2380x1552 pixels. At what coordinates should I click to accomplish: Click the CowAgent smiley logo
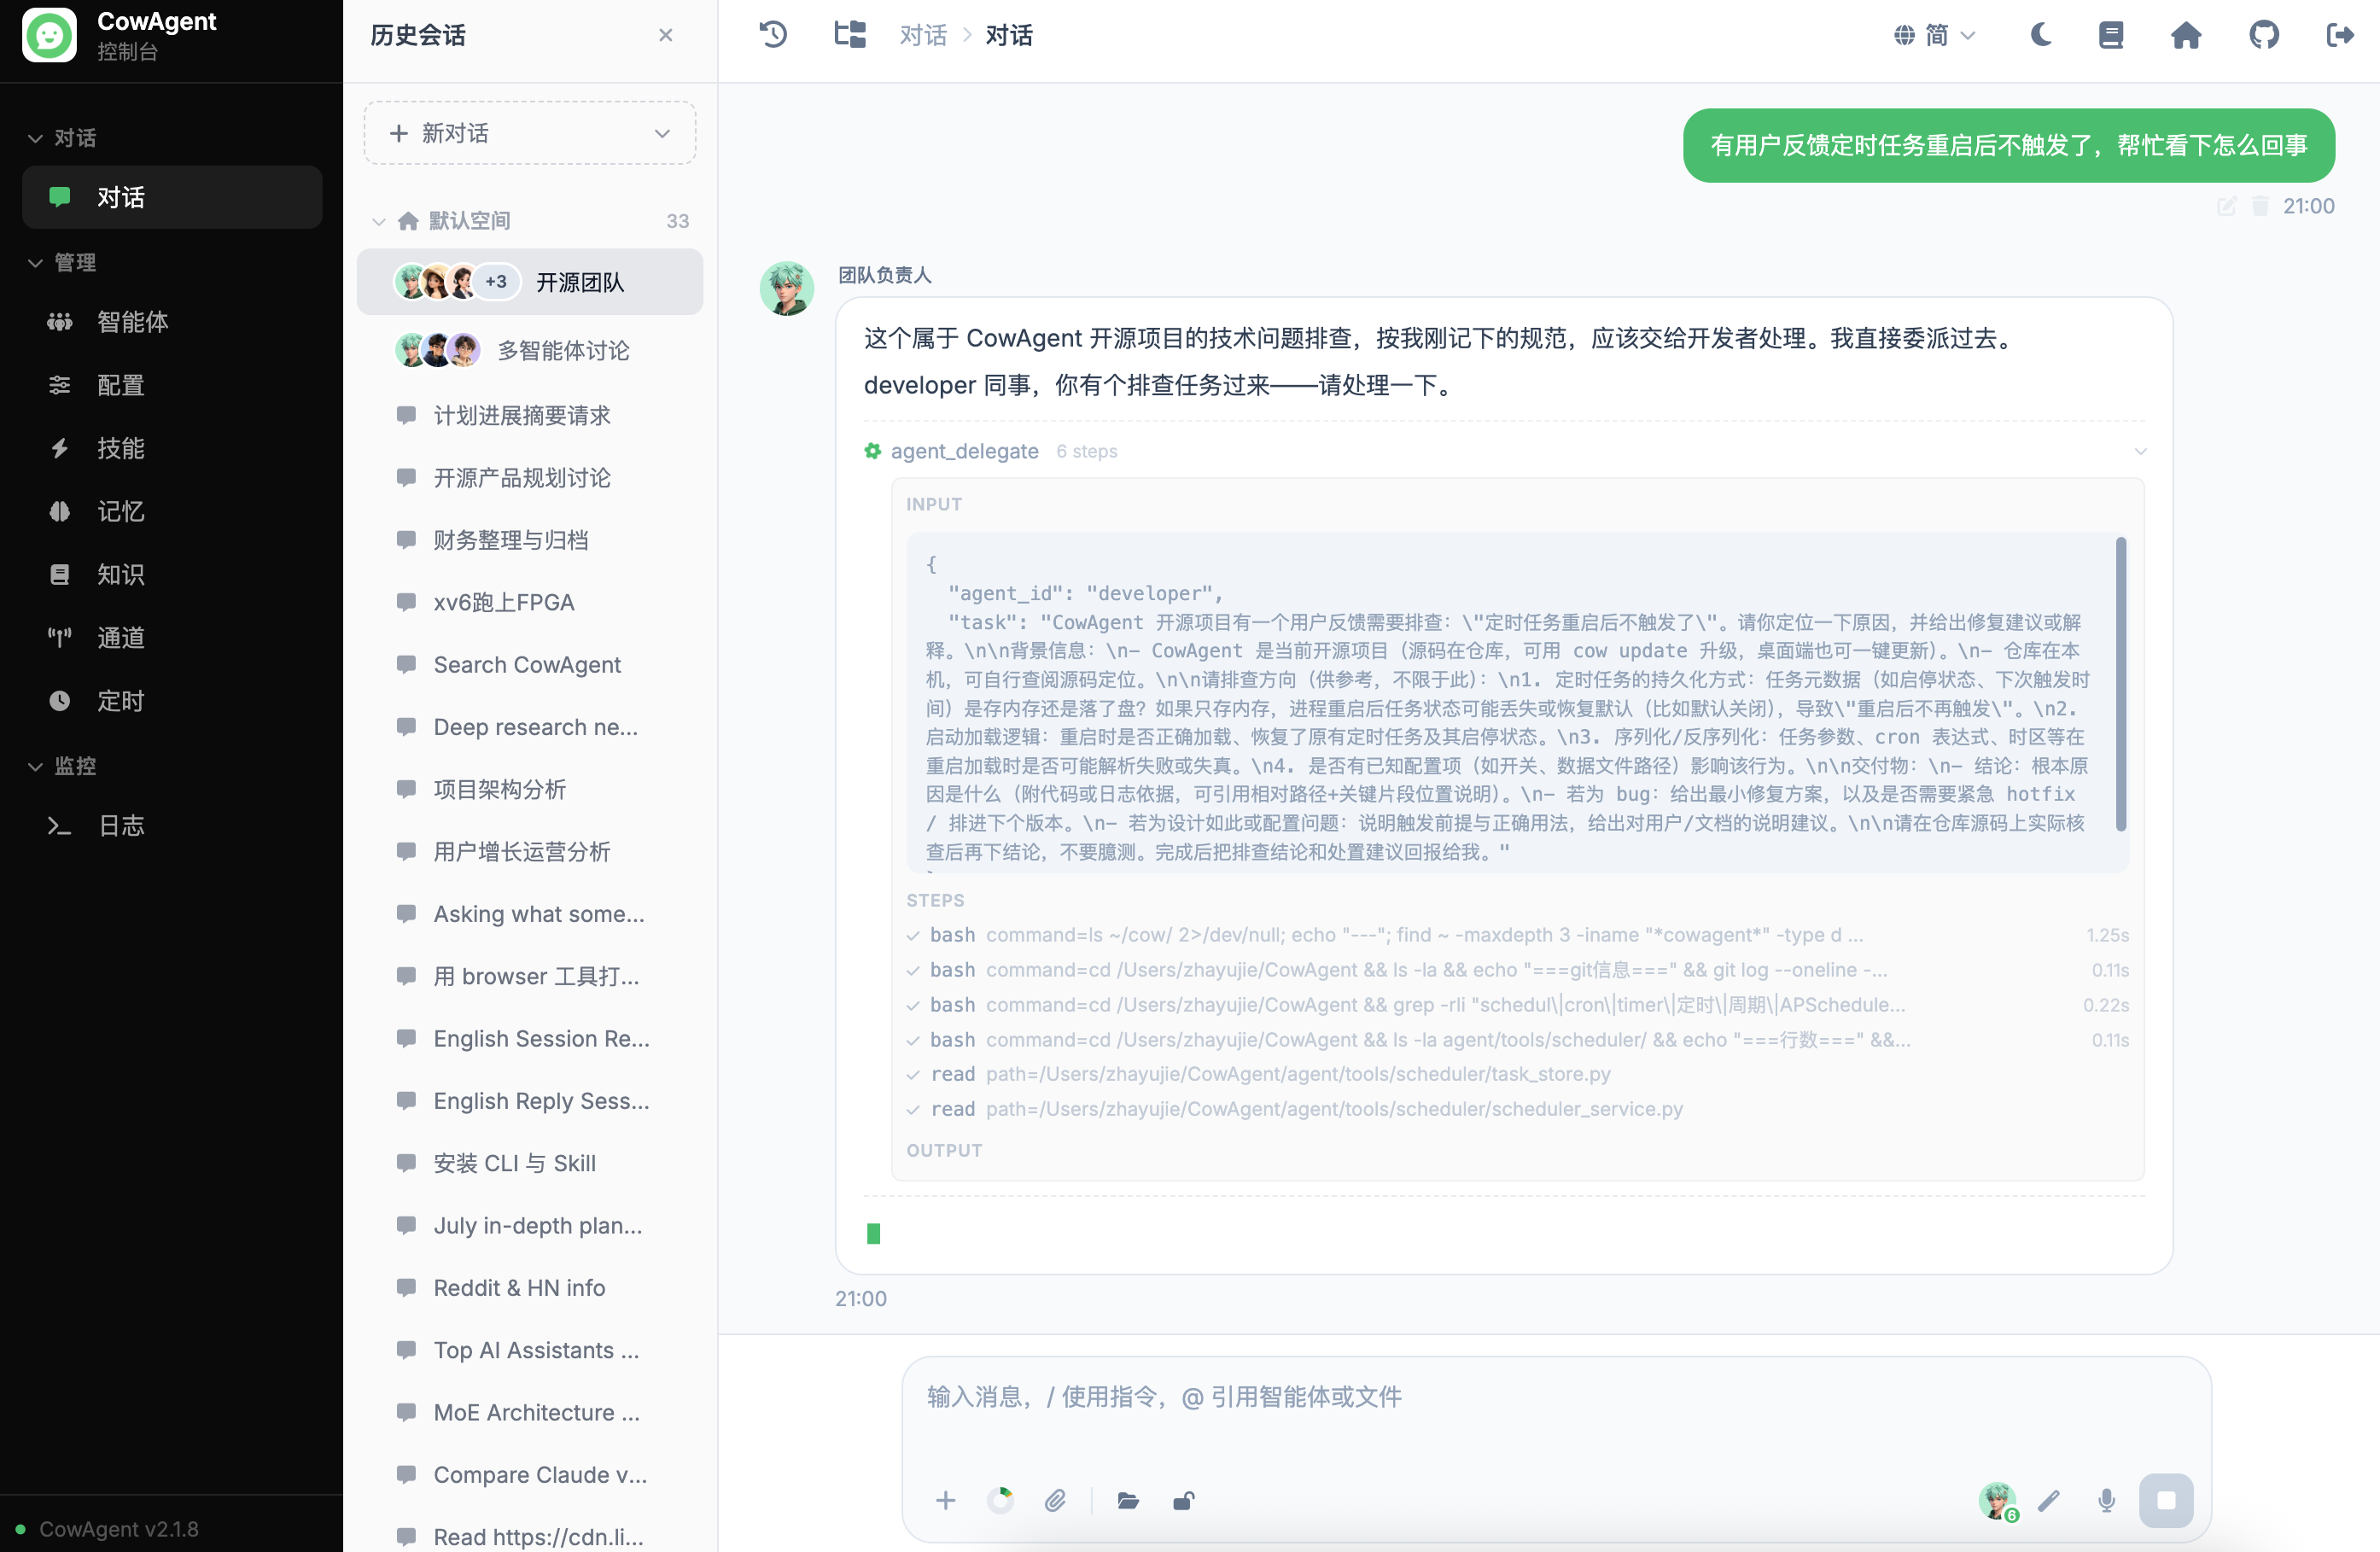pos(49,35)
